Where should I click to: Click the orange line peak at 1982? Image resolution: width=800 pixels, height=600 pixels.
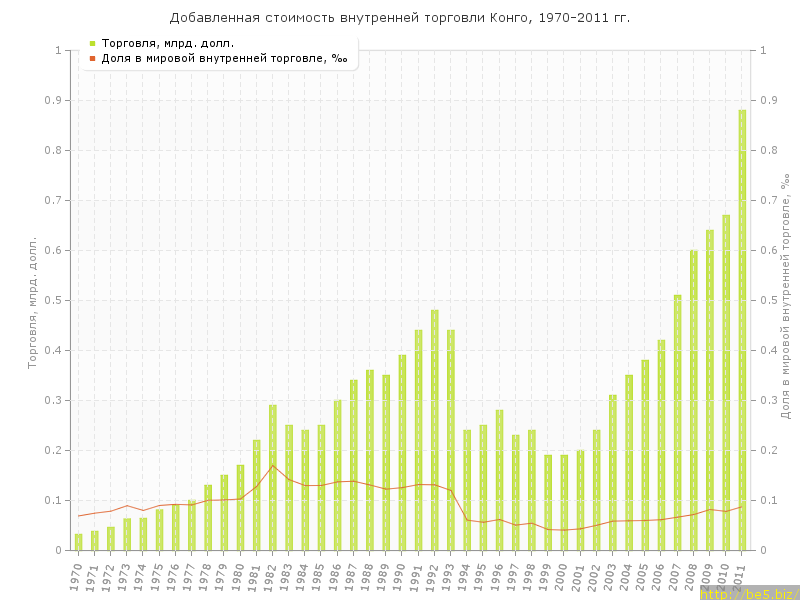pos(273,465)
